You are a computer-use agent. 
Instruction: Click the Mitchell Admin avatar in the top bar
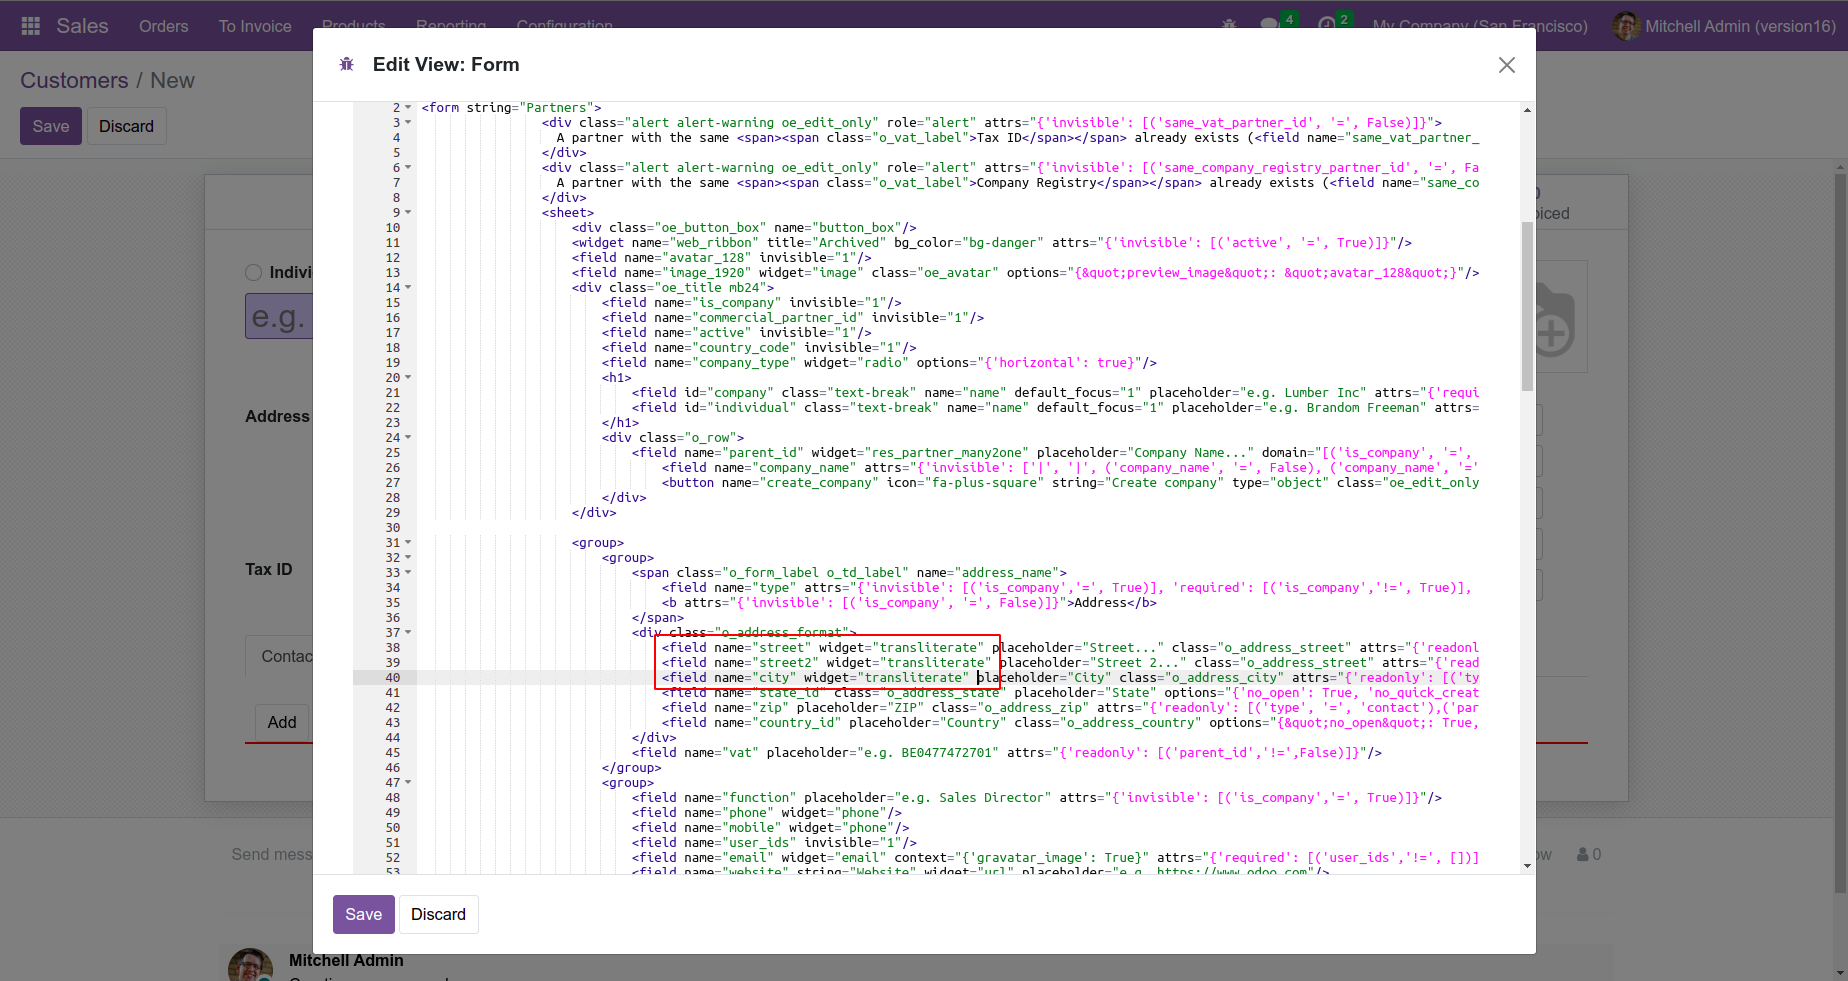1625,26
